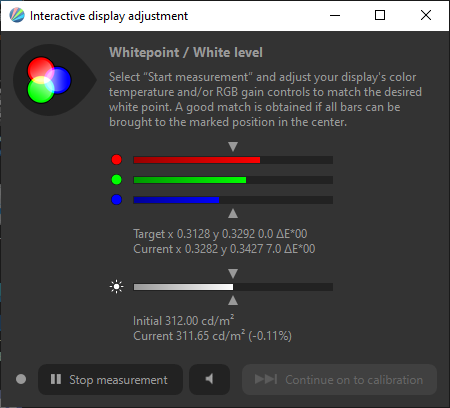Screen dimensions: 450x408
Task: Click the up arrow marker below blue bar
Action: (233, 213)
